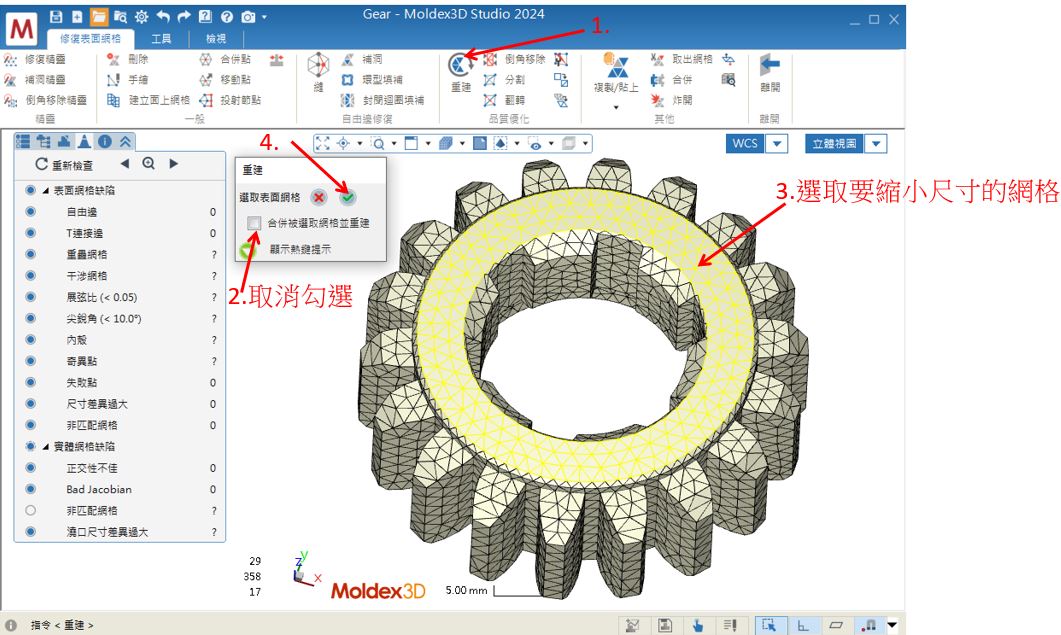Click 建立面上網格 tool
This screenshot has height=635, width=1061.
(x=149, y=100)
